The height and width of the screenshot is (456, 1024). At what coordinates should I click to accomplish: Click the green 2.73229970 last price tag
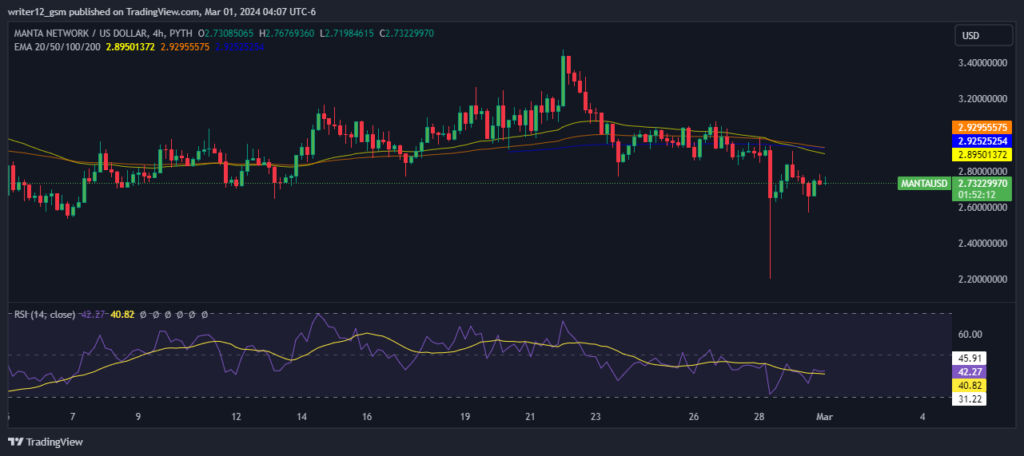(x=982, y=184)
